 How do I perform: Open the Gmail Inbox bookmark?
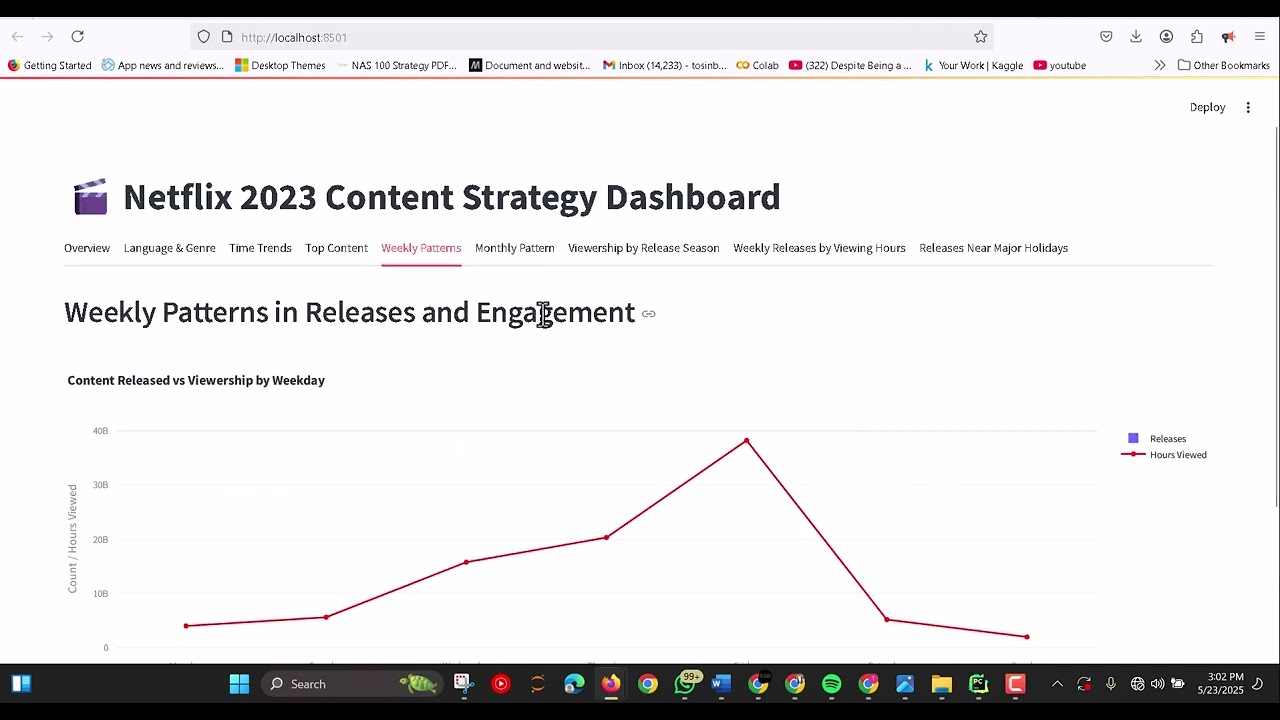tap(664, 65)
